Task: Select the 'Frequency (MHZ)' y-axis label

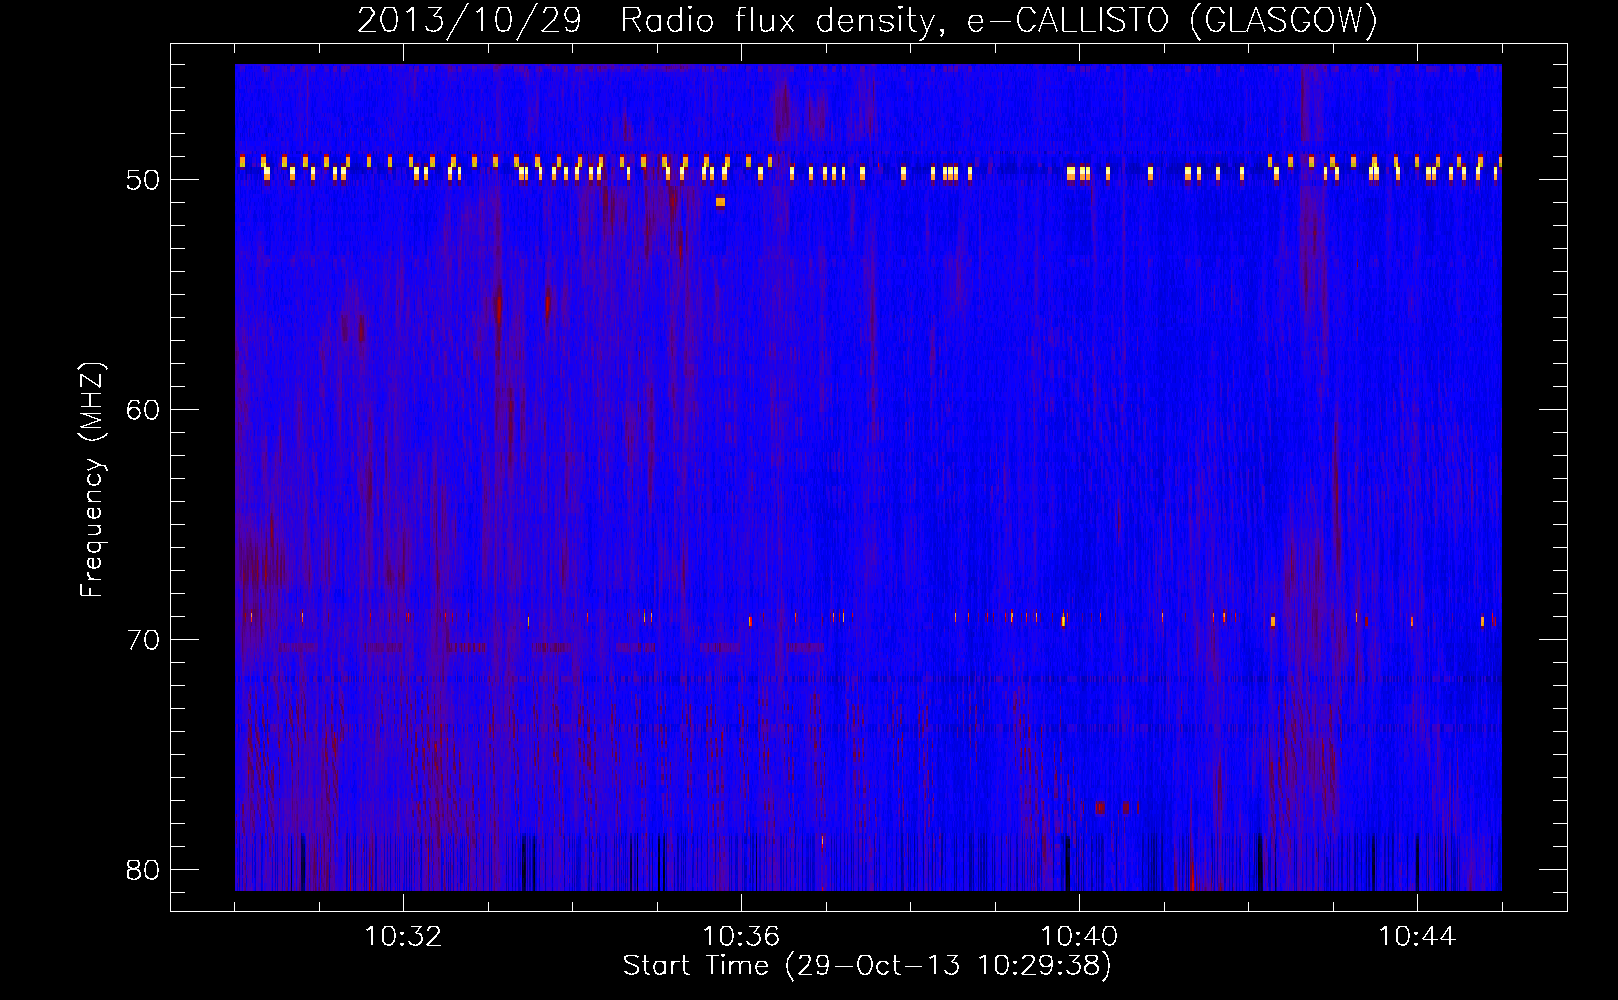Action: click(92, 480)
